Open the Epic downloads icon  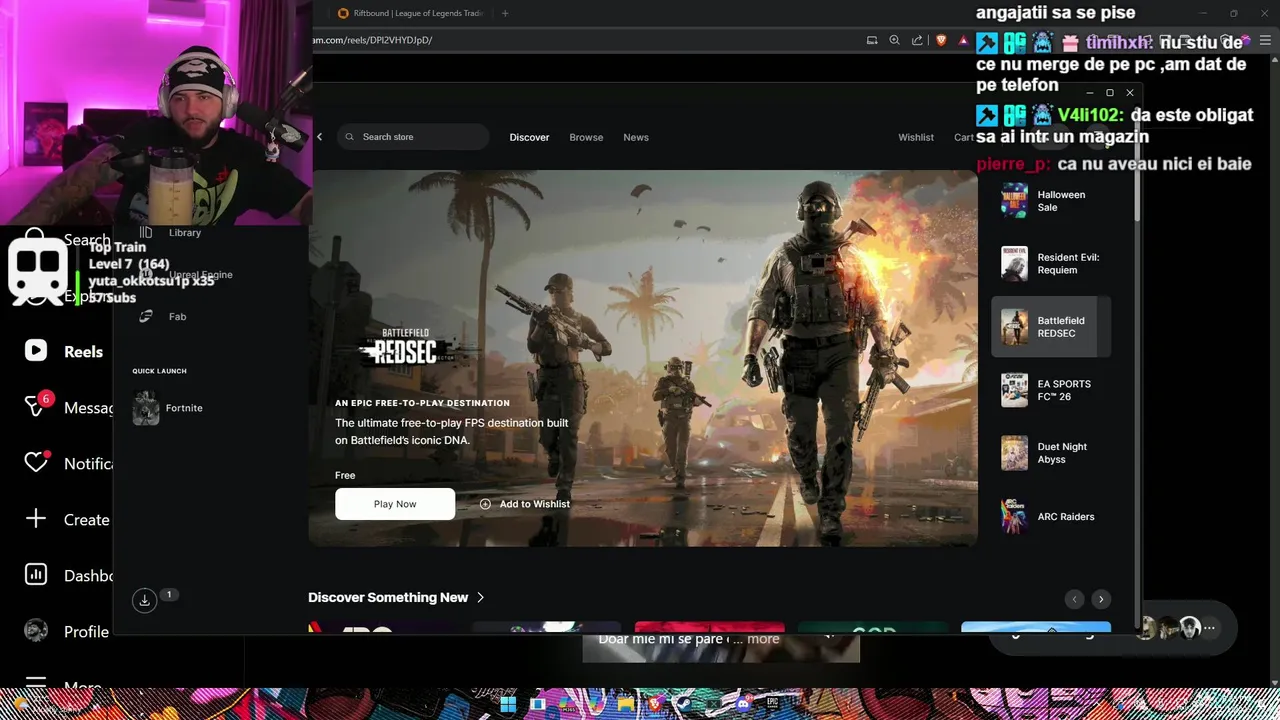point(144,600)
